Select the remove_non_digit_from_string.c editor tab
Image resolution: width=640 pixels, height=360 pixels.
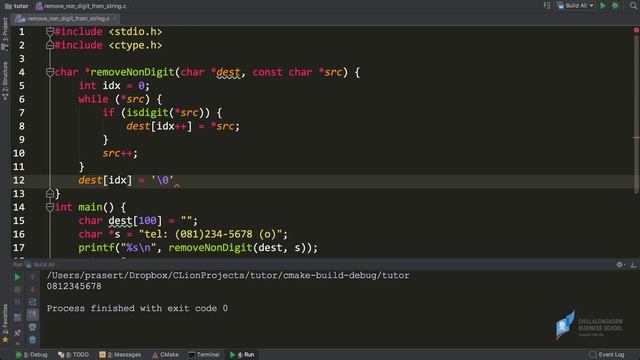[64, 19]
